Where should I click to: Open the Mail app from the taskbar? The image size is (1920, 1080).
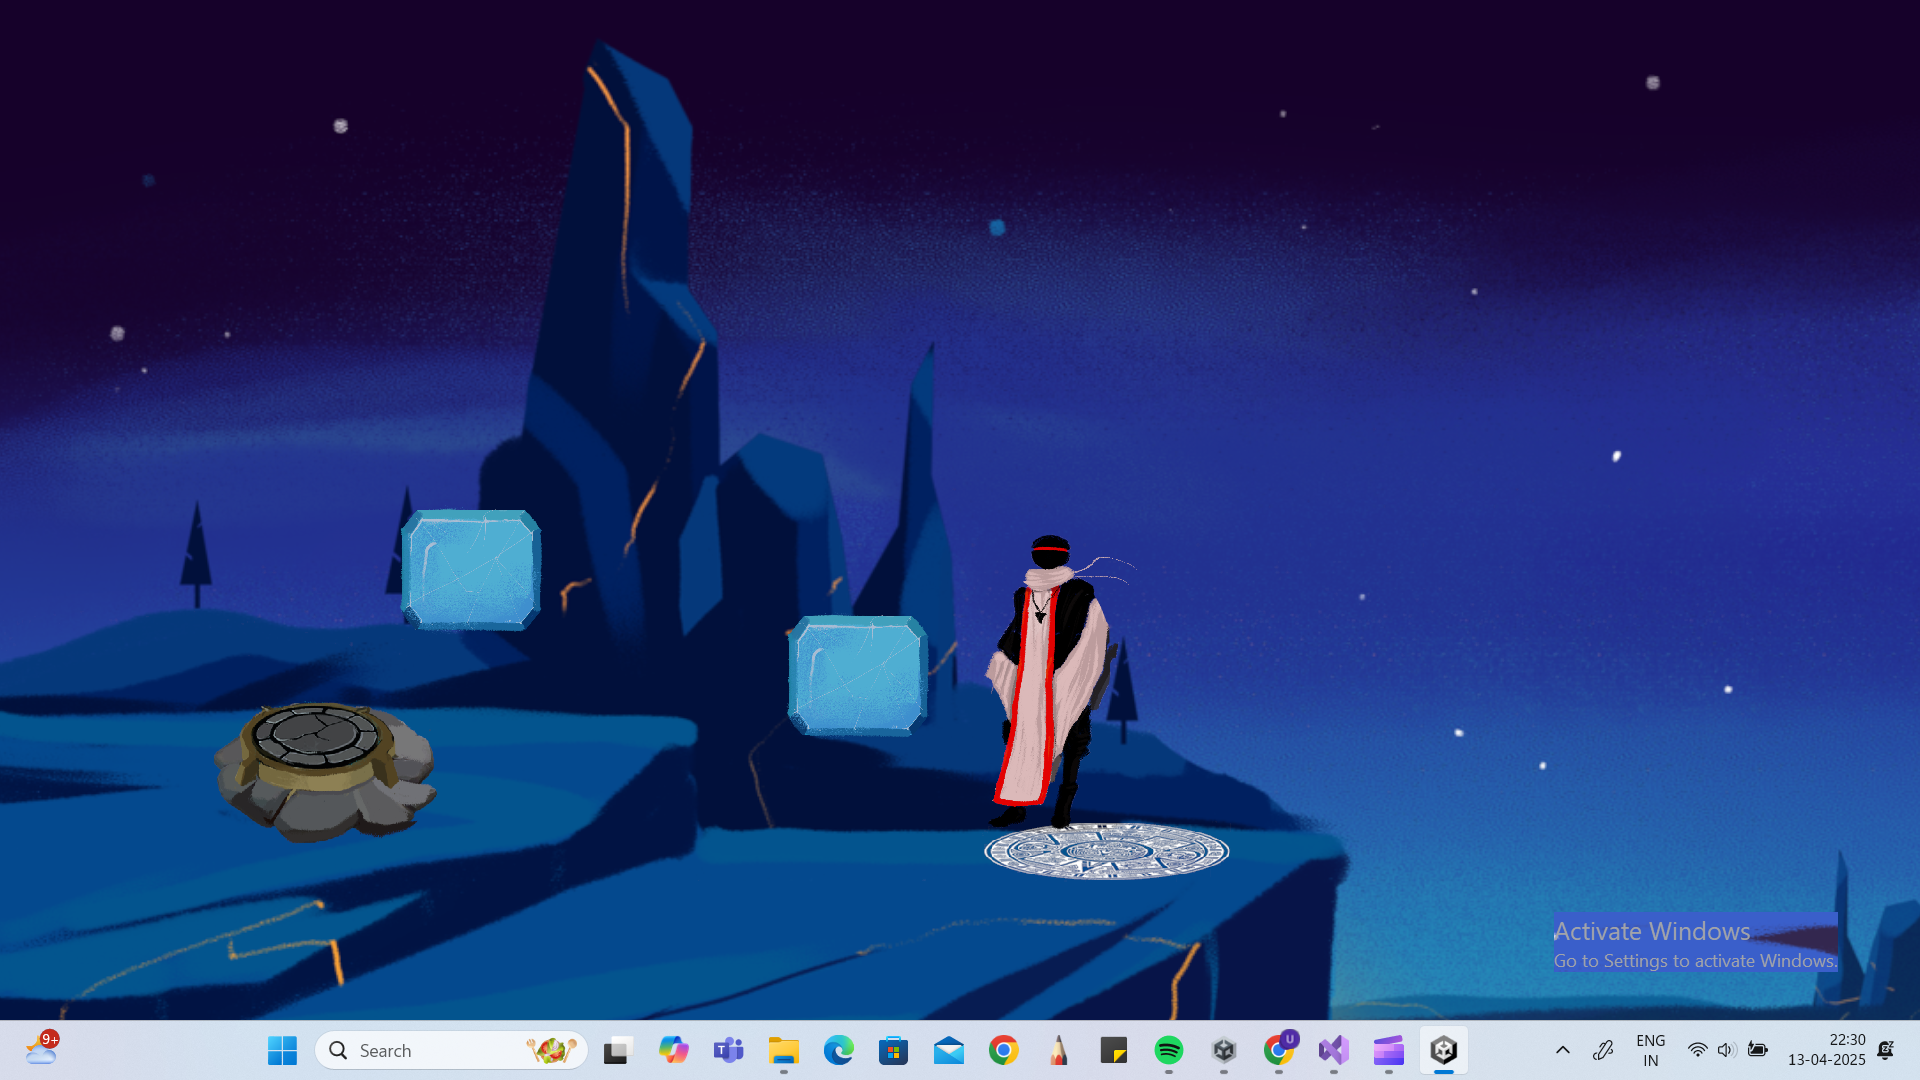point(948,1050)
